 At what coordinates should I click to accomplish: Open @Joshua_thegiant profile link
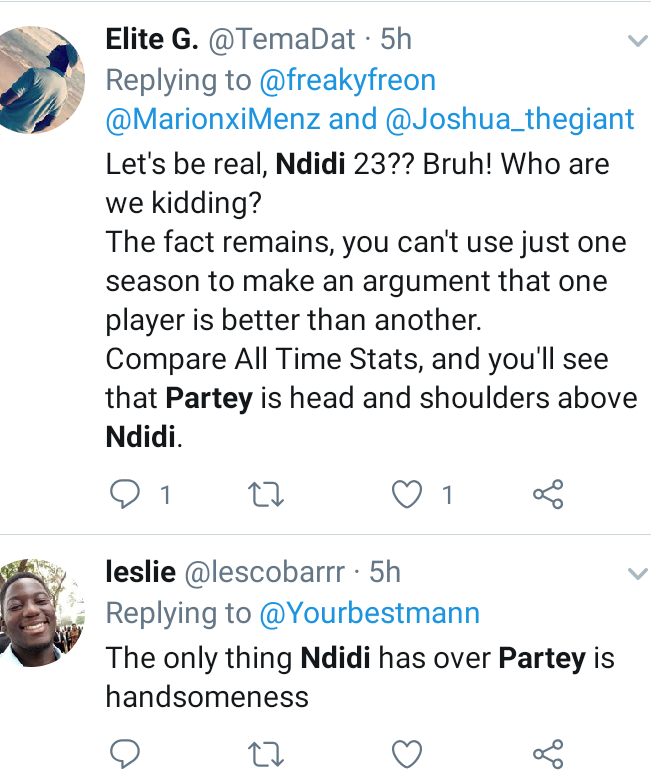click(510, 120)
